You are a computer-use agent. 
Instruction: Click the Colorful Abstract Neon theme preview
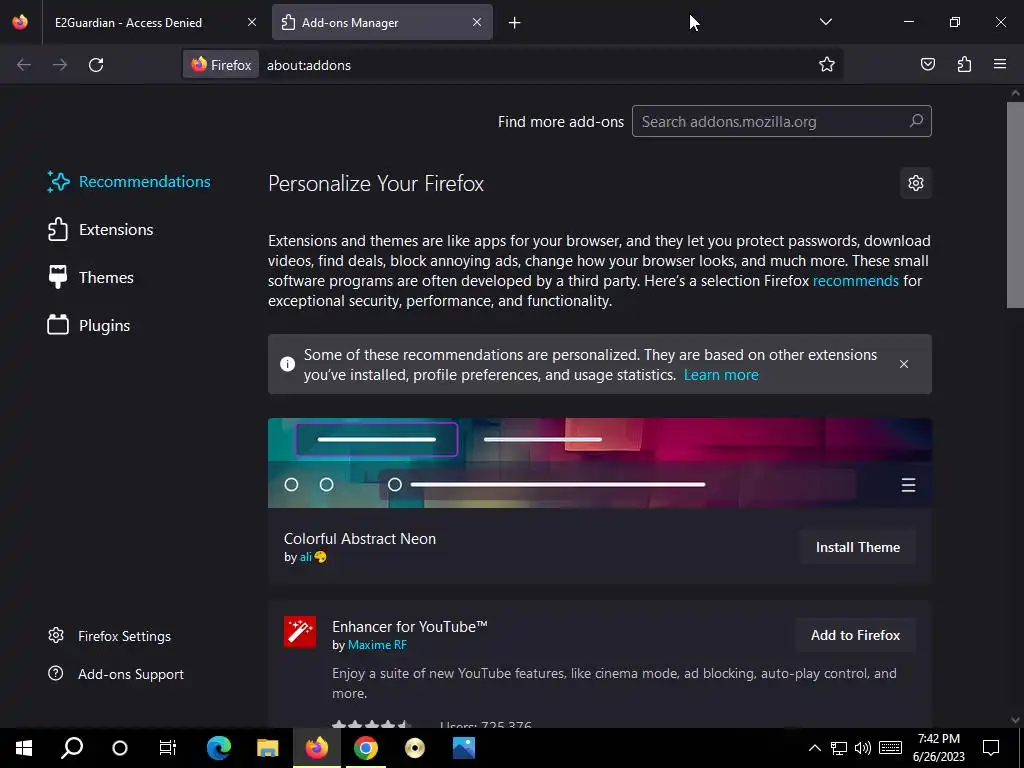[x=600, y=463]
